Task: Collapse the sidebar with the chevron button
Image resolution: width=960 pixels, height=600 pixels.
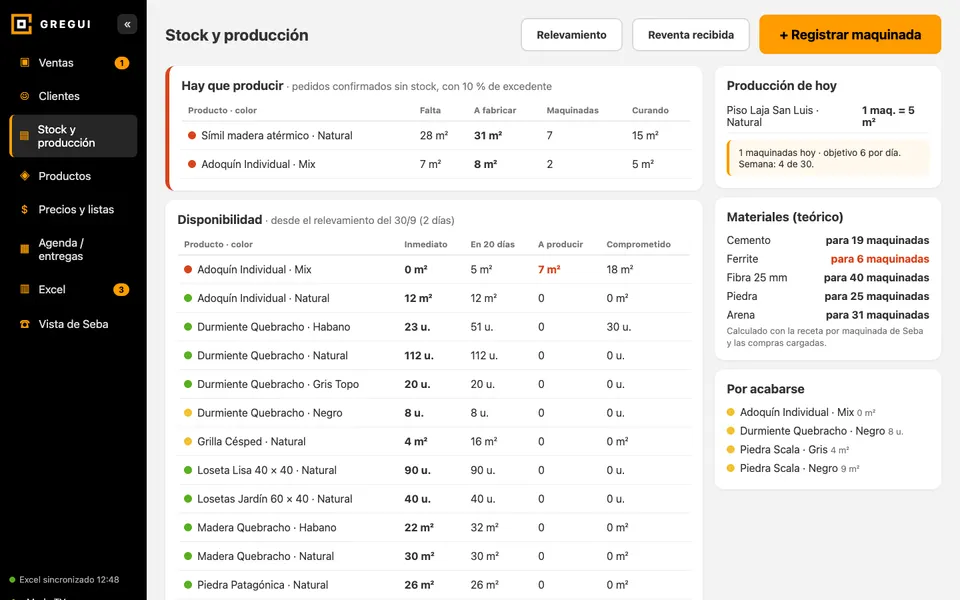Action: click(127, 24)
